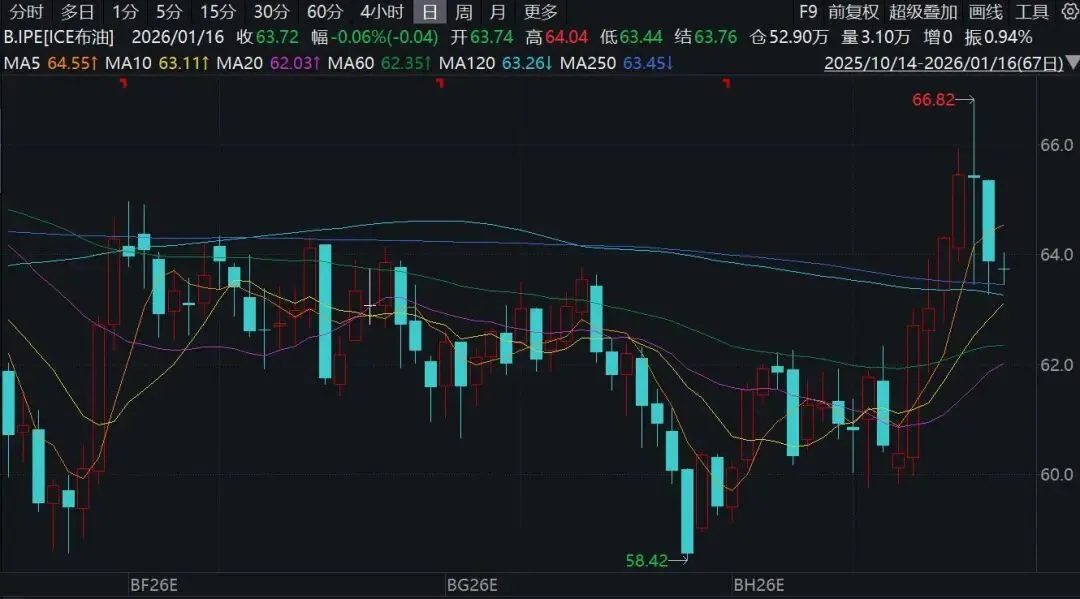Open the 工具 tools menu
Image resolution: width=1080 pixels, height=599 pixels.
(1032, 12)
